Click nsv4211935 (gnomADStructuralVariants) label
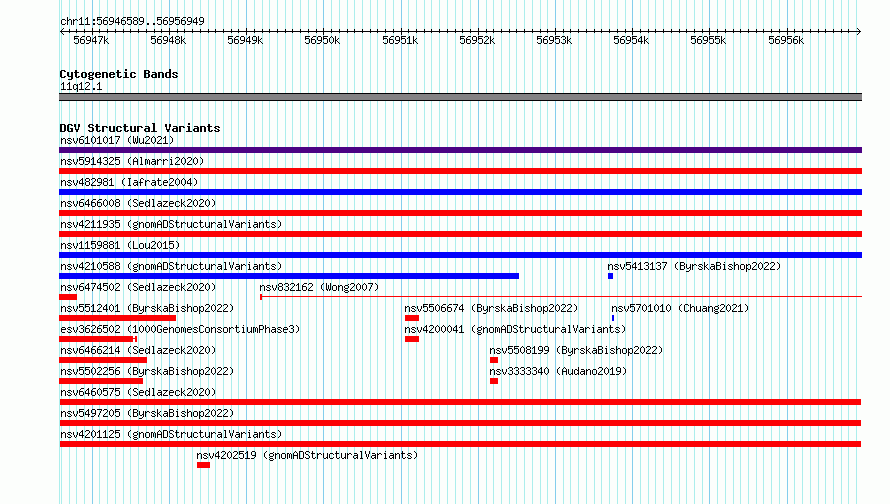Viewport: 890px width, 504px height. click(171, 224)
